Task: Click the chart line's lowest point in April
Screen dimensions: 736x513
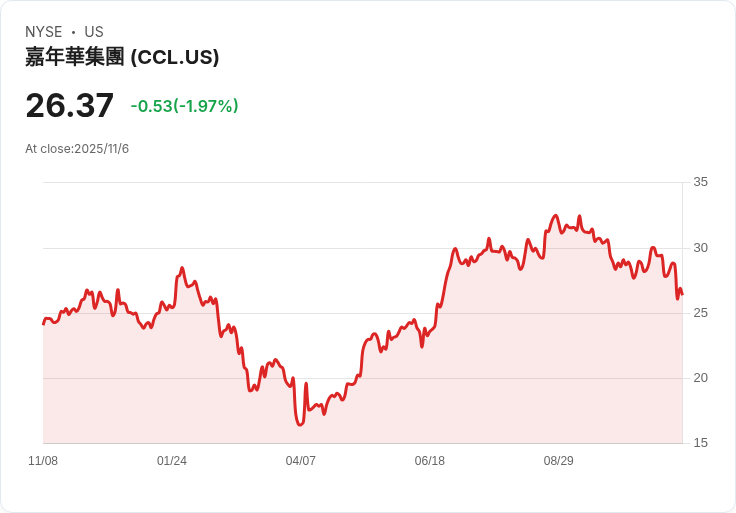Action: point(300,425)
